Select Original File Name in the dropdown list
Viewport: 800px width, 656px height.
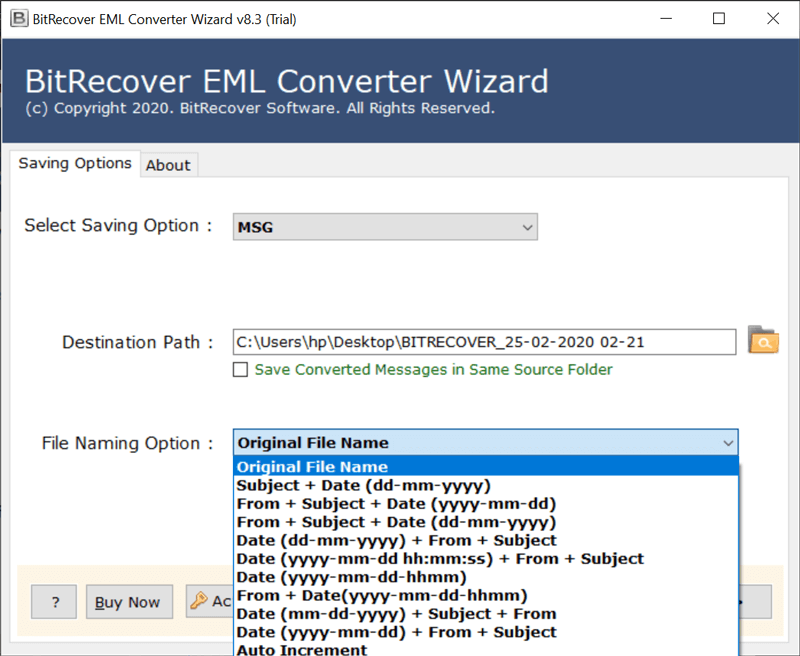point(486,467)
